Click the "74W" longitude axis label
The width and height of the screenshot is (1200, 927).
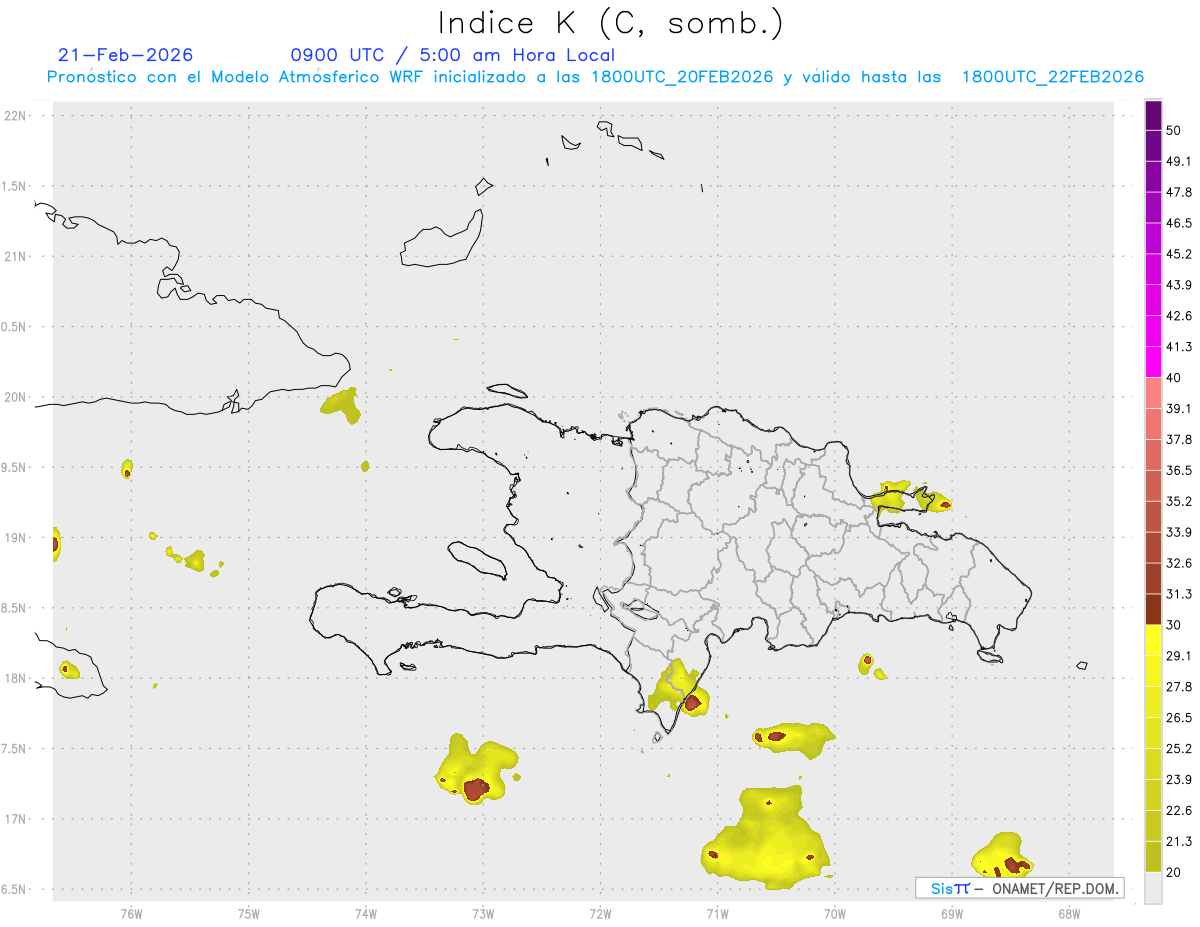(x=366, y=915)
